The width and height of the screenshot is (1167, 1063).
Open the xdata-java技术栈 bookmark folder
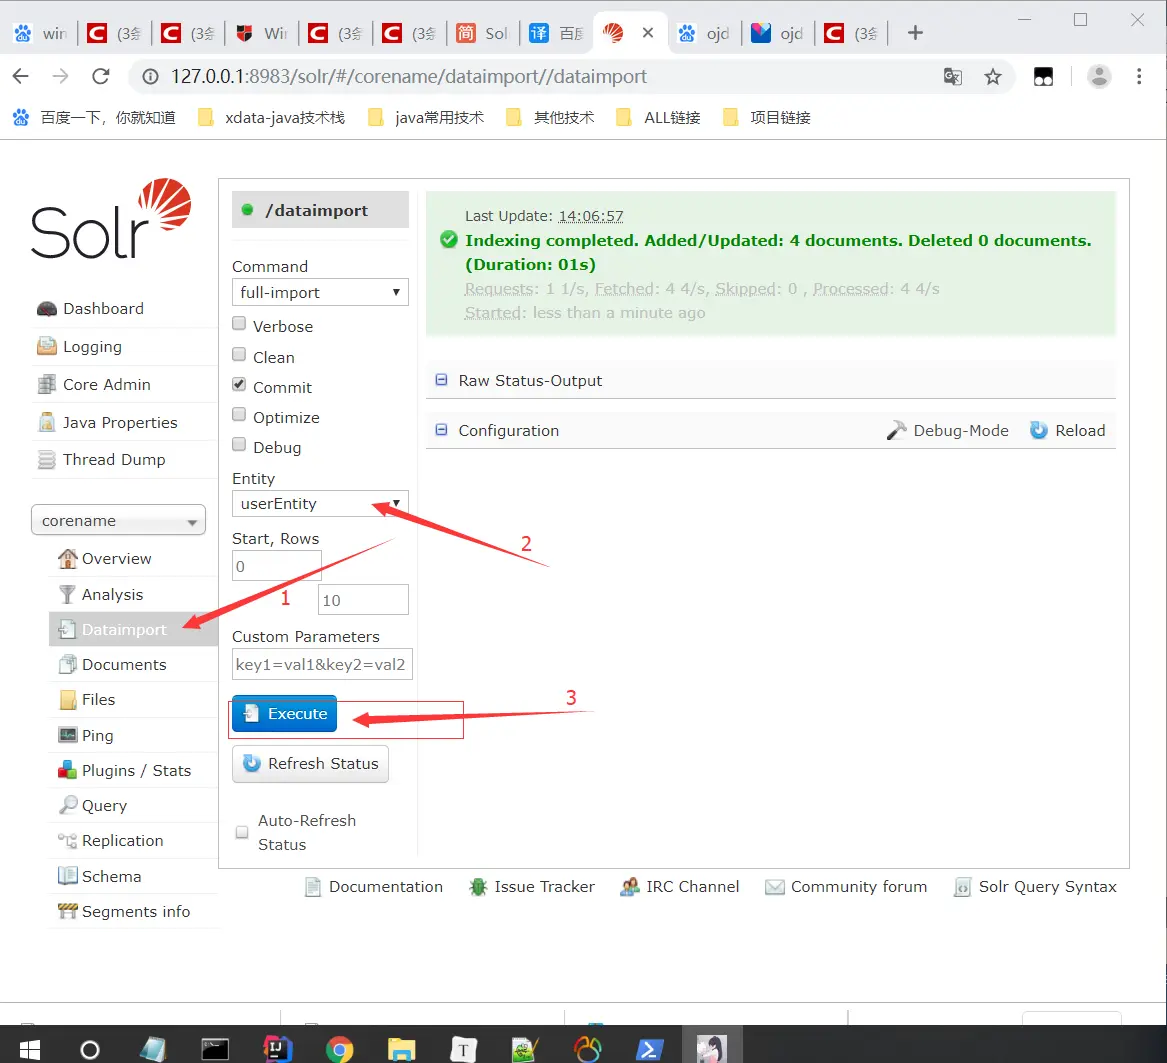(272, 118)
